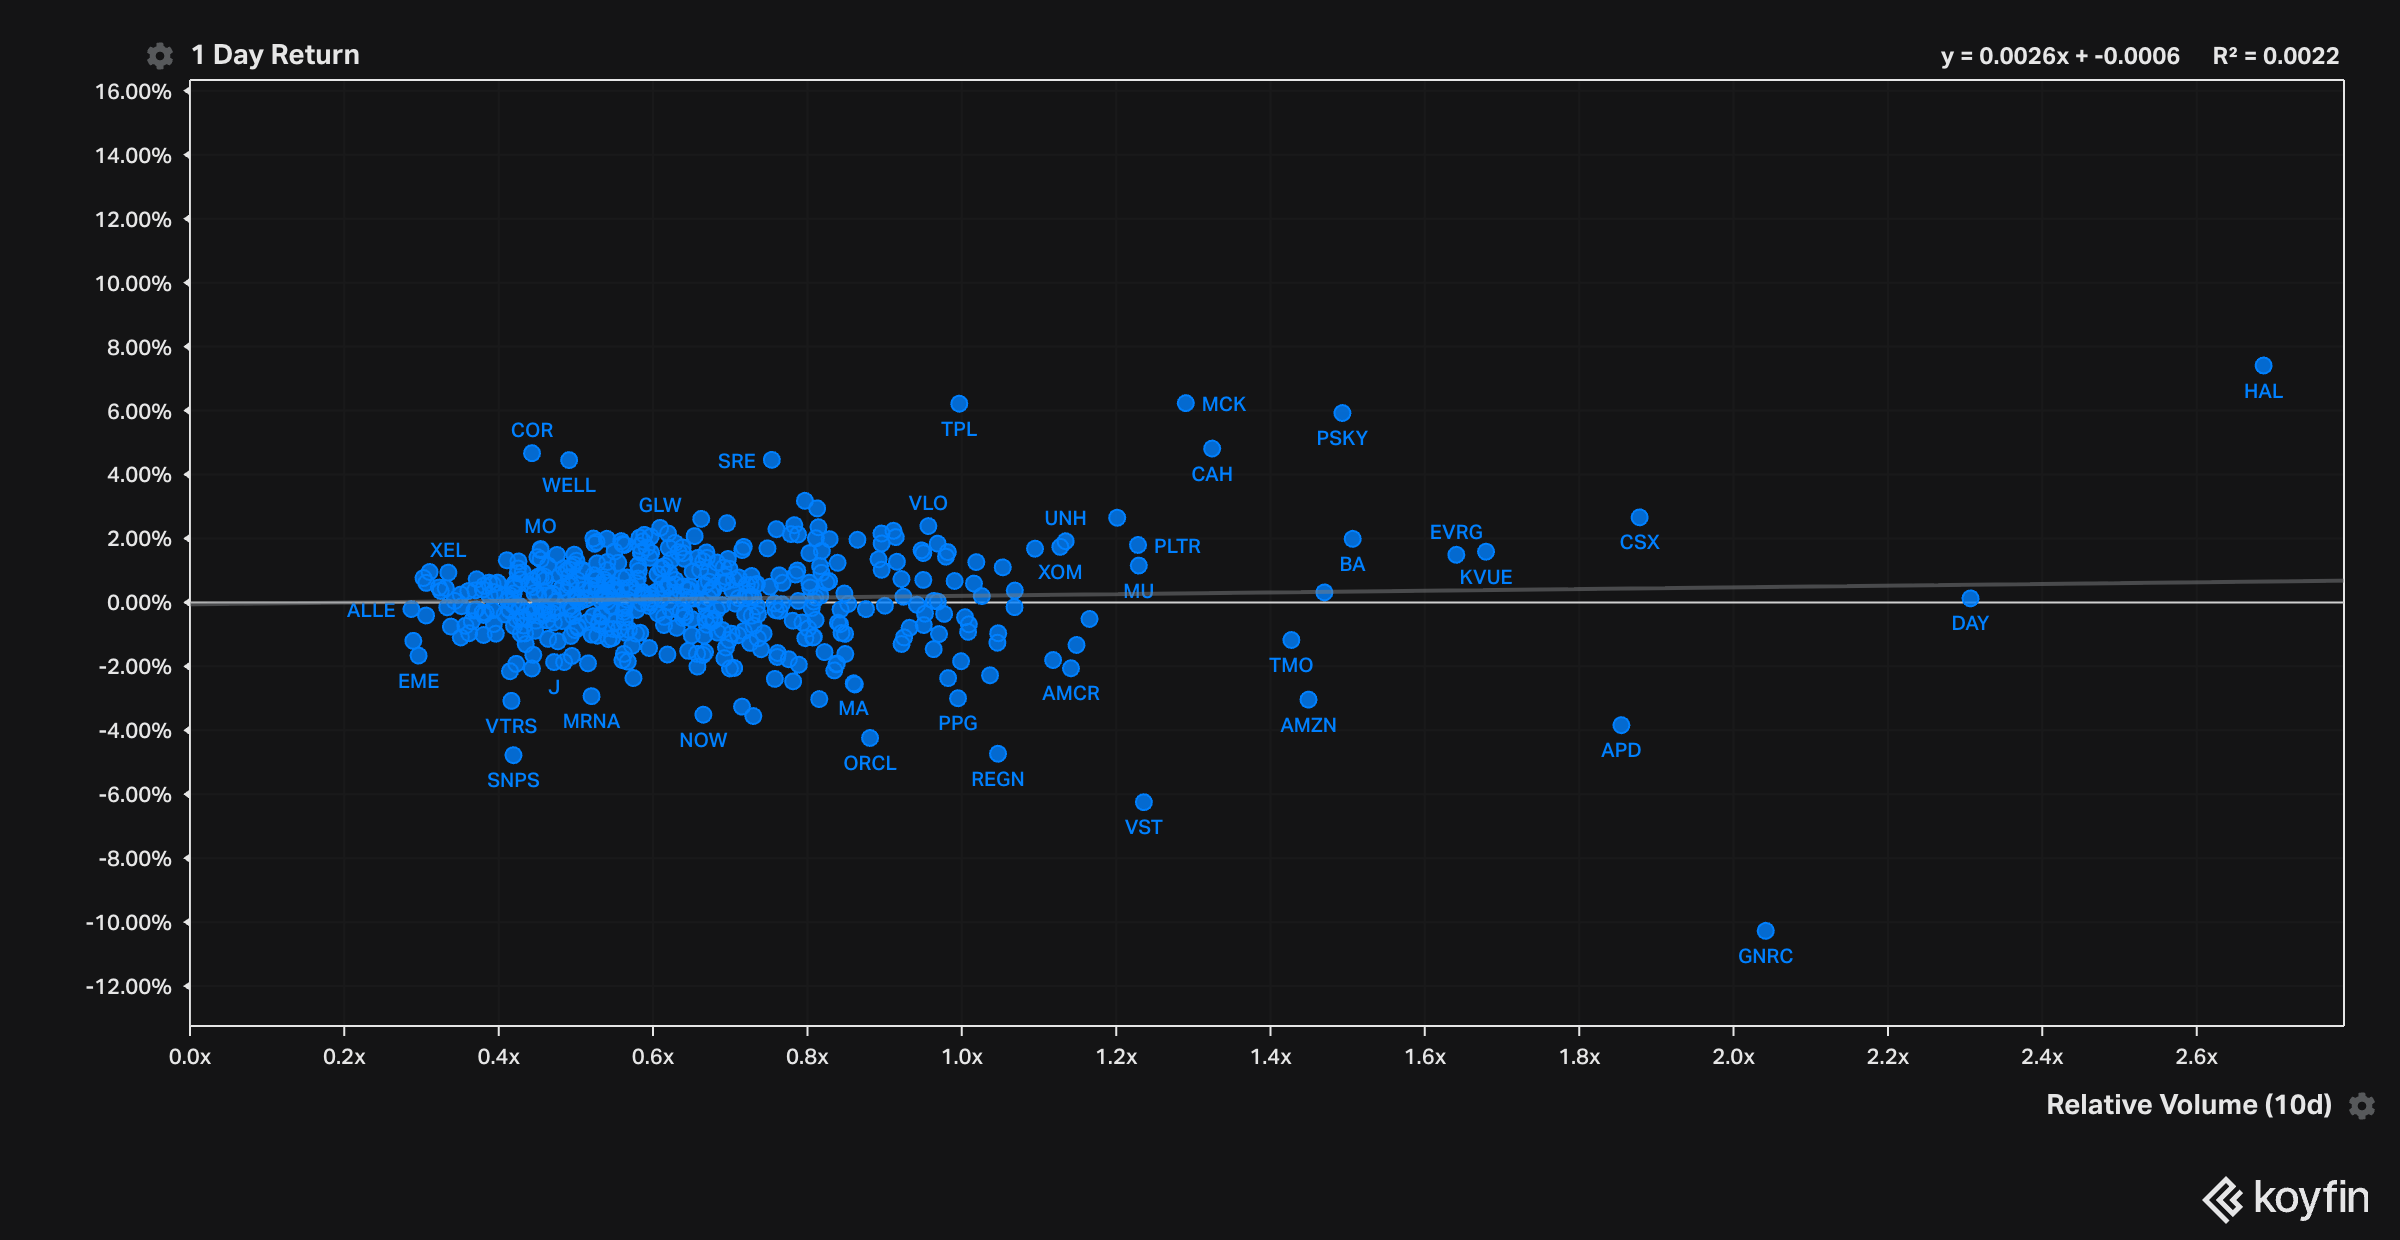Image resolution: width=2400 pixels, height=1240 pixels.
Task: Click the CSX scatter dot
Action: pos(1639,517)
